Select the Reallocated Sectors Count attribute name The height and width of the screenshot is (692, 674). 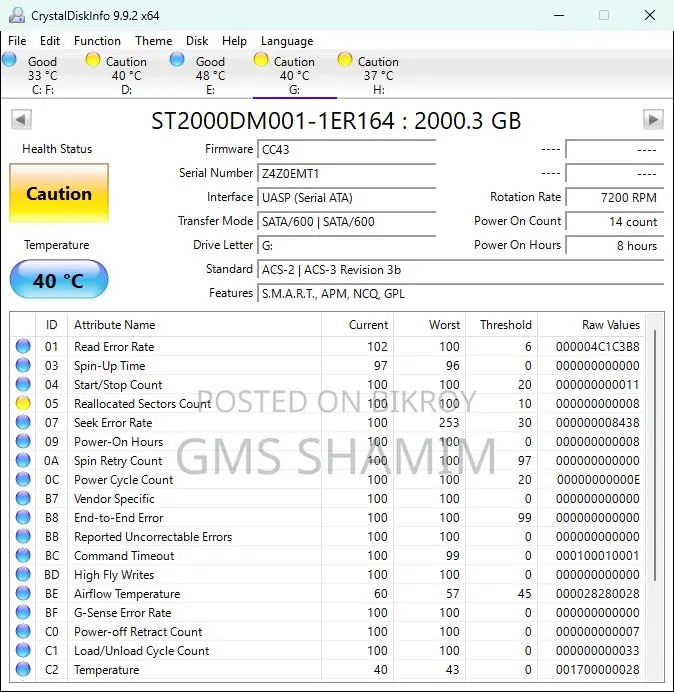143,403
